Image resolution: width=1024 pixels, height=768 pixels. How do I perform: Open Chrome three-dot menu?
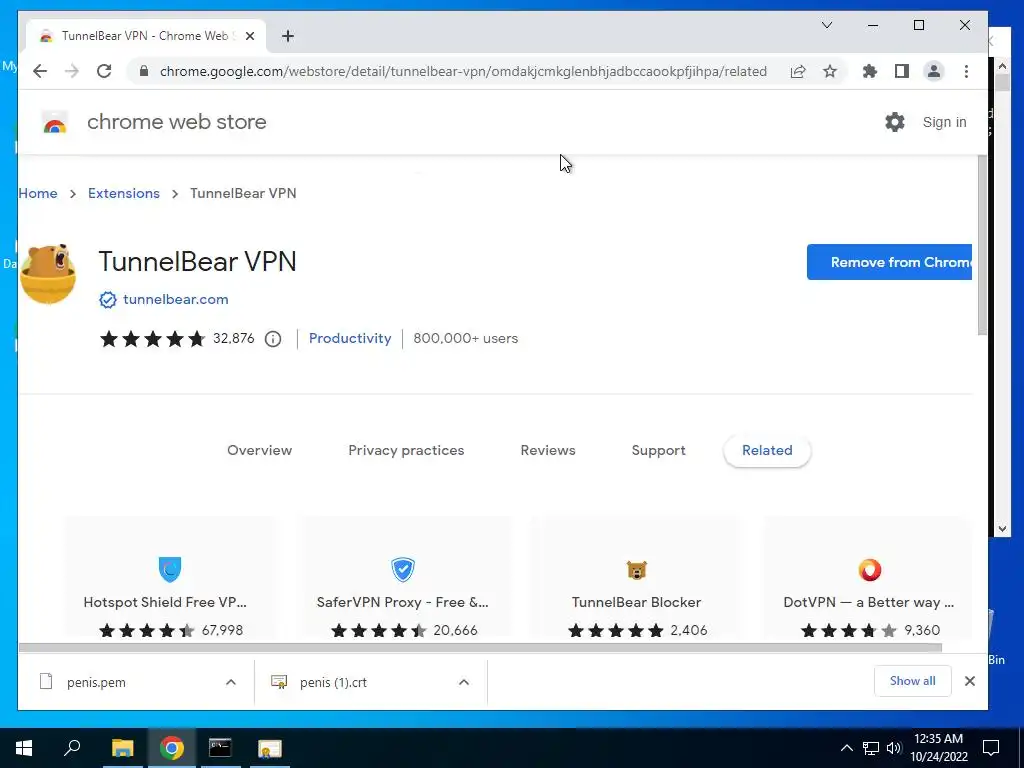pyautogui.click(x=967, y=71)
